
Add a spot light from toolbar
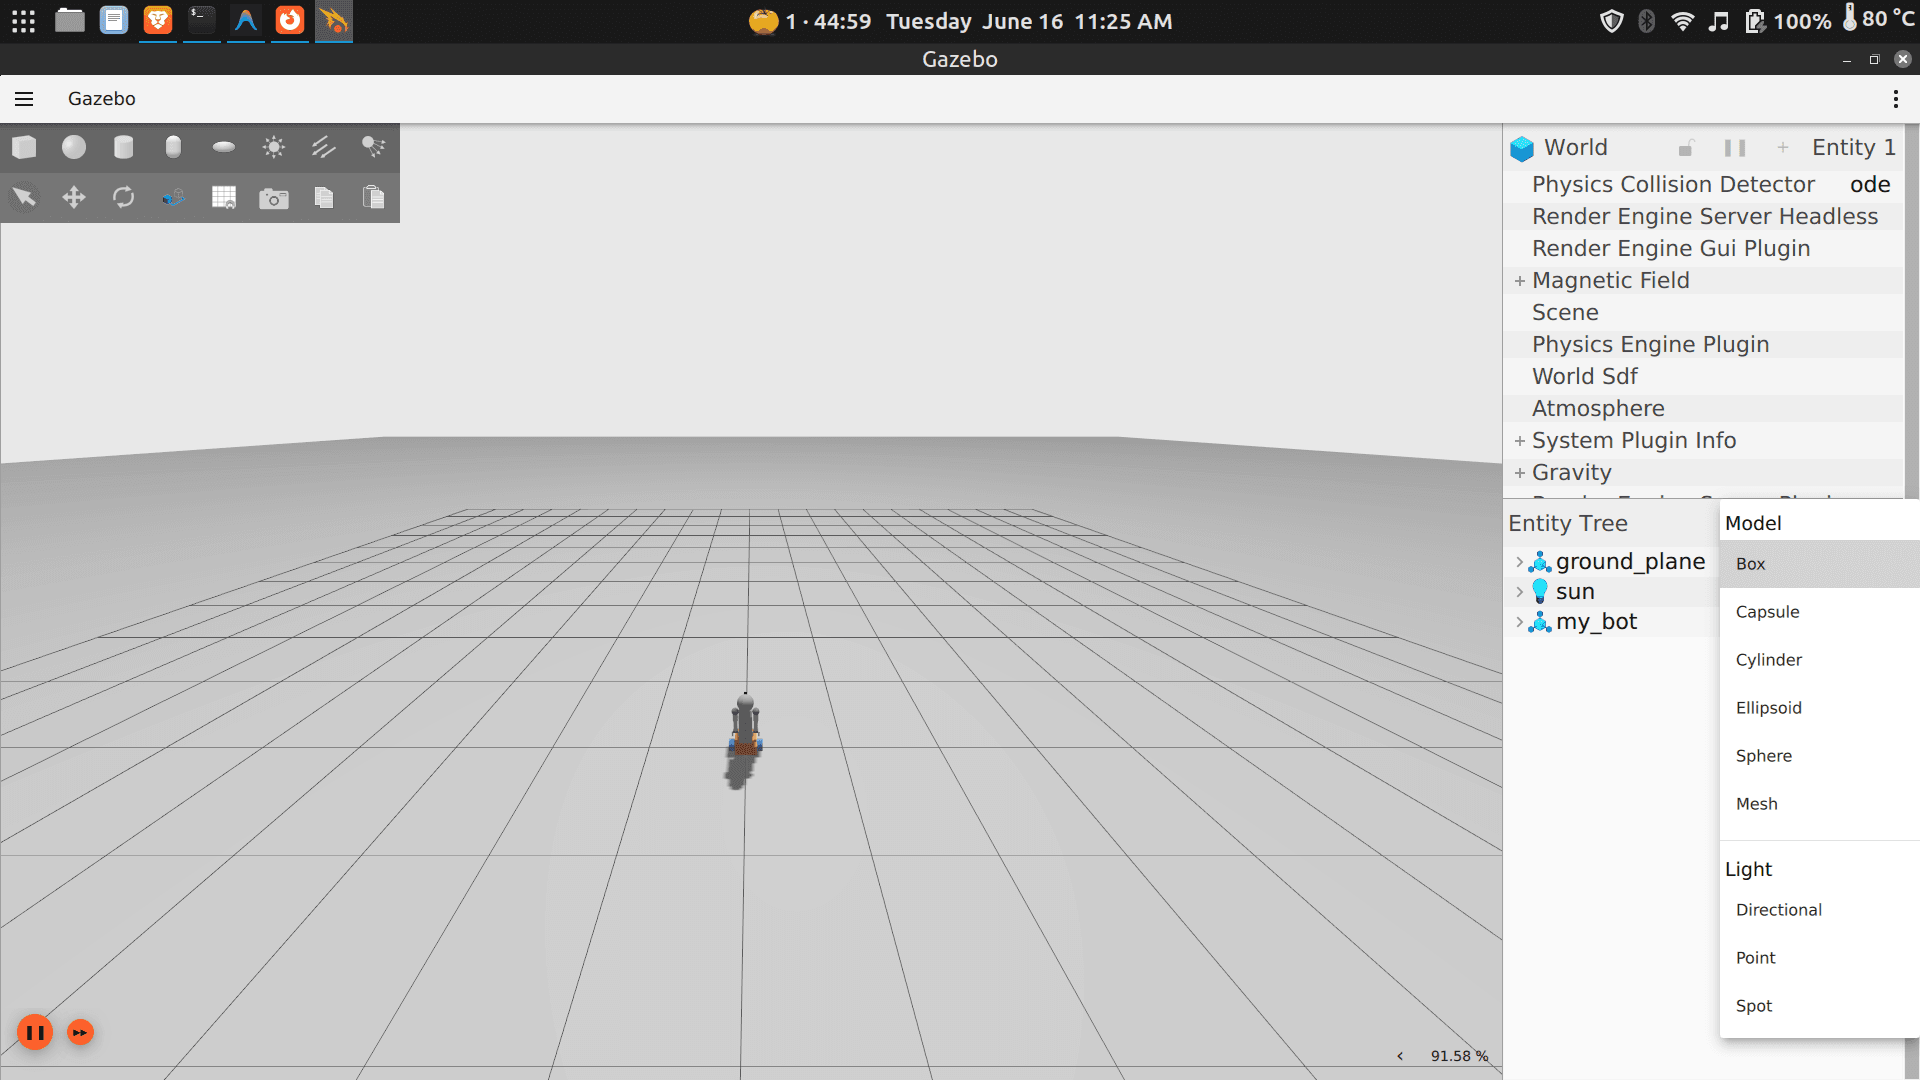pyautogui.click(x=374, y=148)
